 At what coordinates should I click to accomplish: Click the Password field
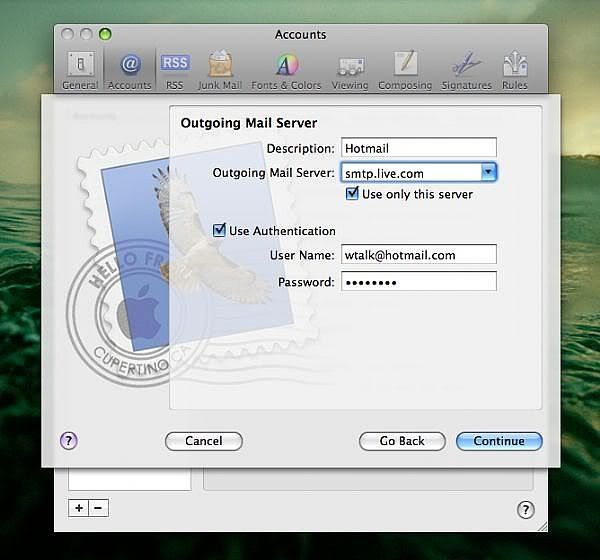[x=419, y=282]
